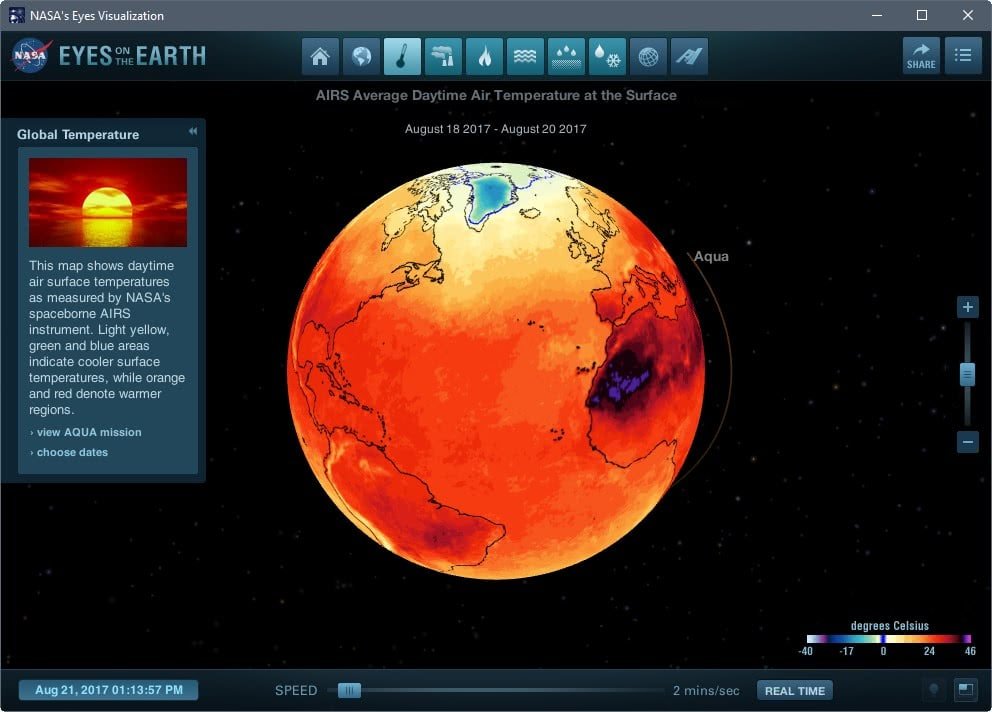Screen dimensions: 992x712
Task: Click the Aqua satellite label
Action: tap(711, 256)
